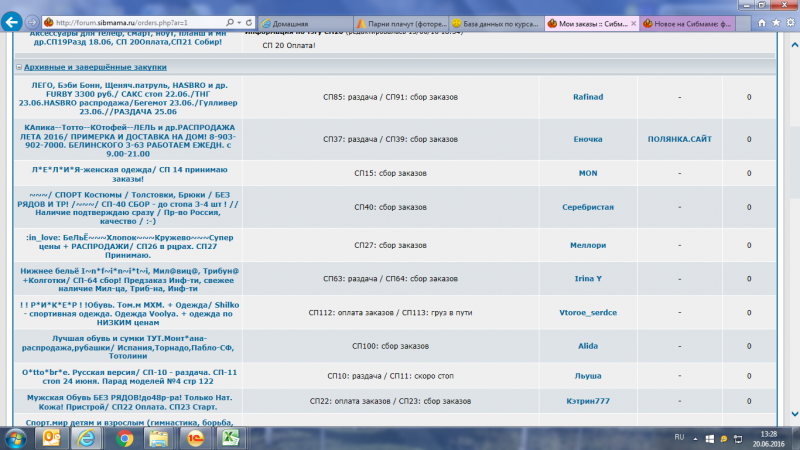The height and width of the screenshot is (450, 800).
Task: Open the address bar dropdown arrow
Action: coord(239,22)
